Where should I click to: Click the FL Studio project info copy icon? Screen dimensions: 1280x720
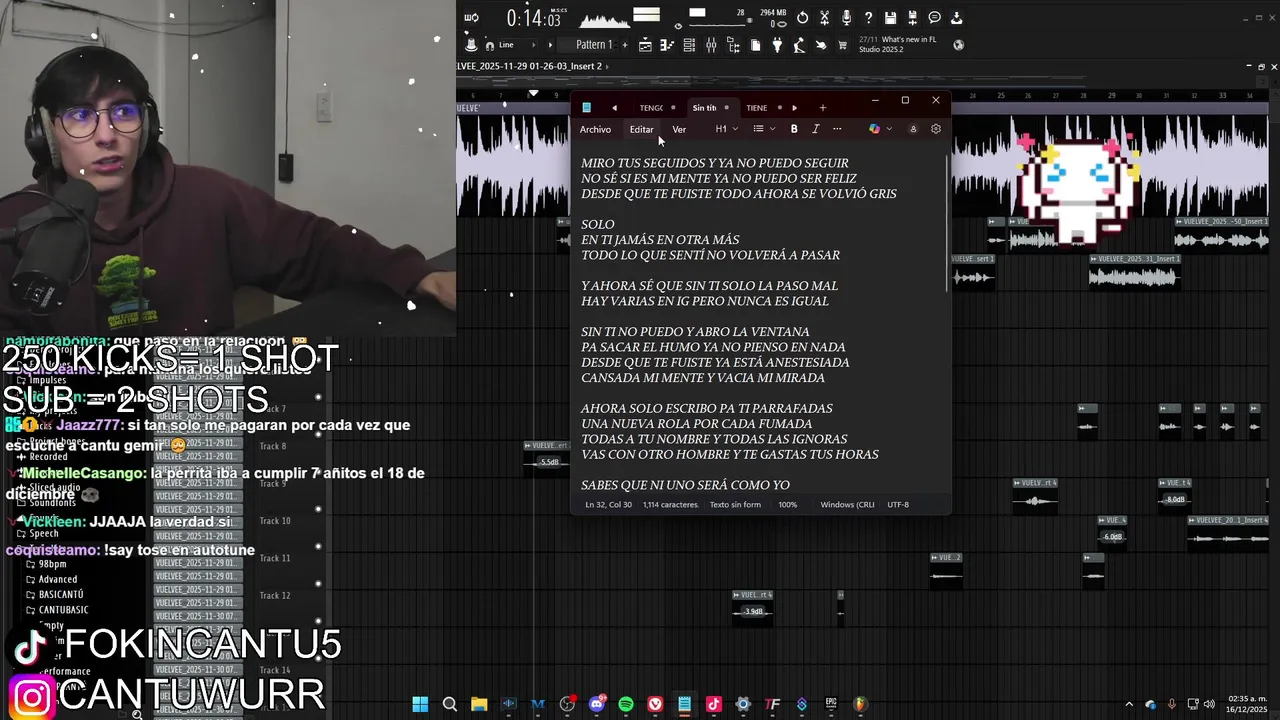point(755,46)
